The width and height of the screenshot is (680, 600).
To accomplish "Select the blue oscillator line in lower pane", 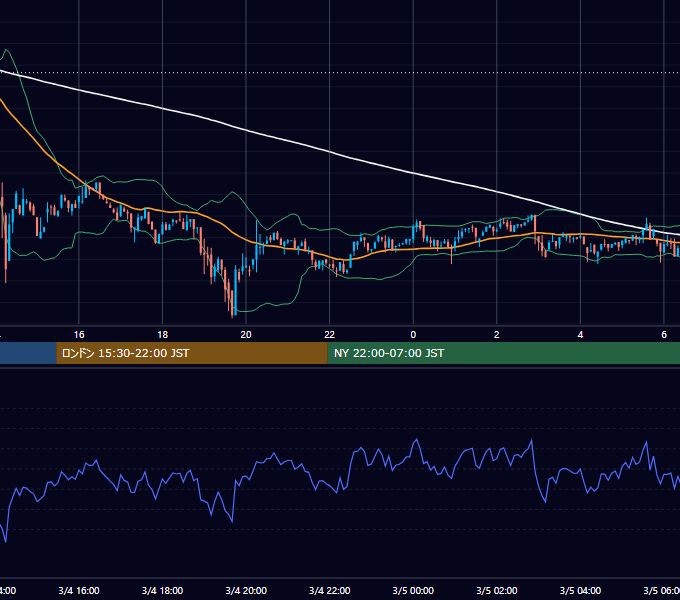I will pyautogui.click(x=273, y=454).
